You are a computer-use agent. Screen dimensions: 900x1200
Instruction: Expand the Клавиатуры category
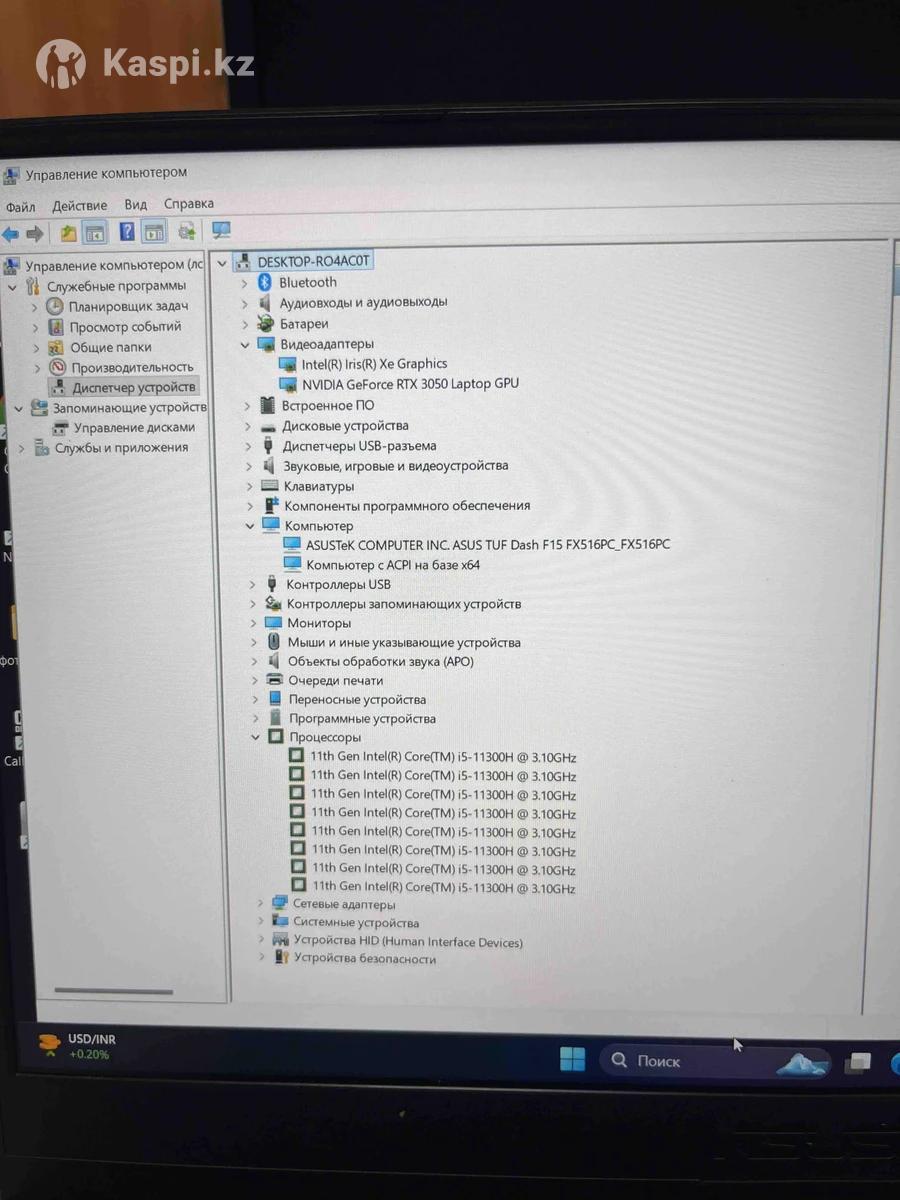(249, 486)
